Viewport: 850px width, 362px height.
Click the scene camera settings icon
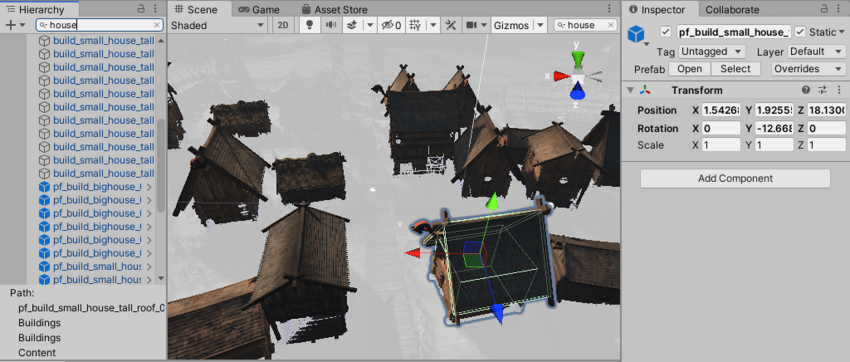pos(471,25)
